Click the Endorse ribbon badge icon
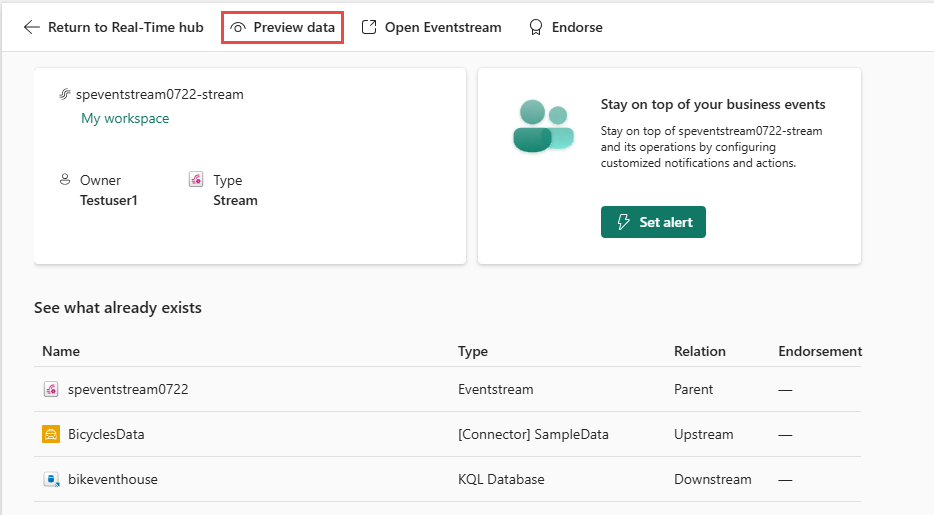Screen dimensions: 934x515 536,27
